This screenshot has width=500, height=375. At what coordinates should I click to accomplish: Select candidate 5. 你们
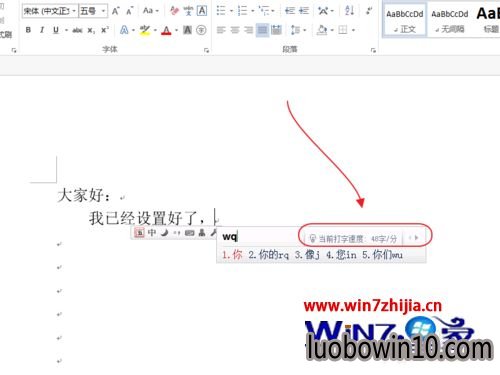click(x=383, y=255)
